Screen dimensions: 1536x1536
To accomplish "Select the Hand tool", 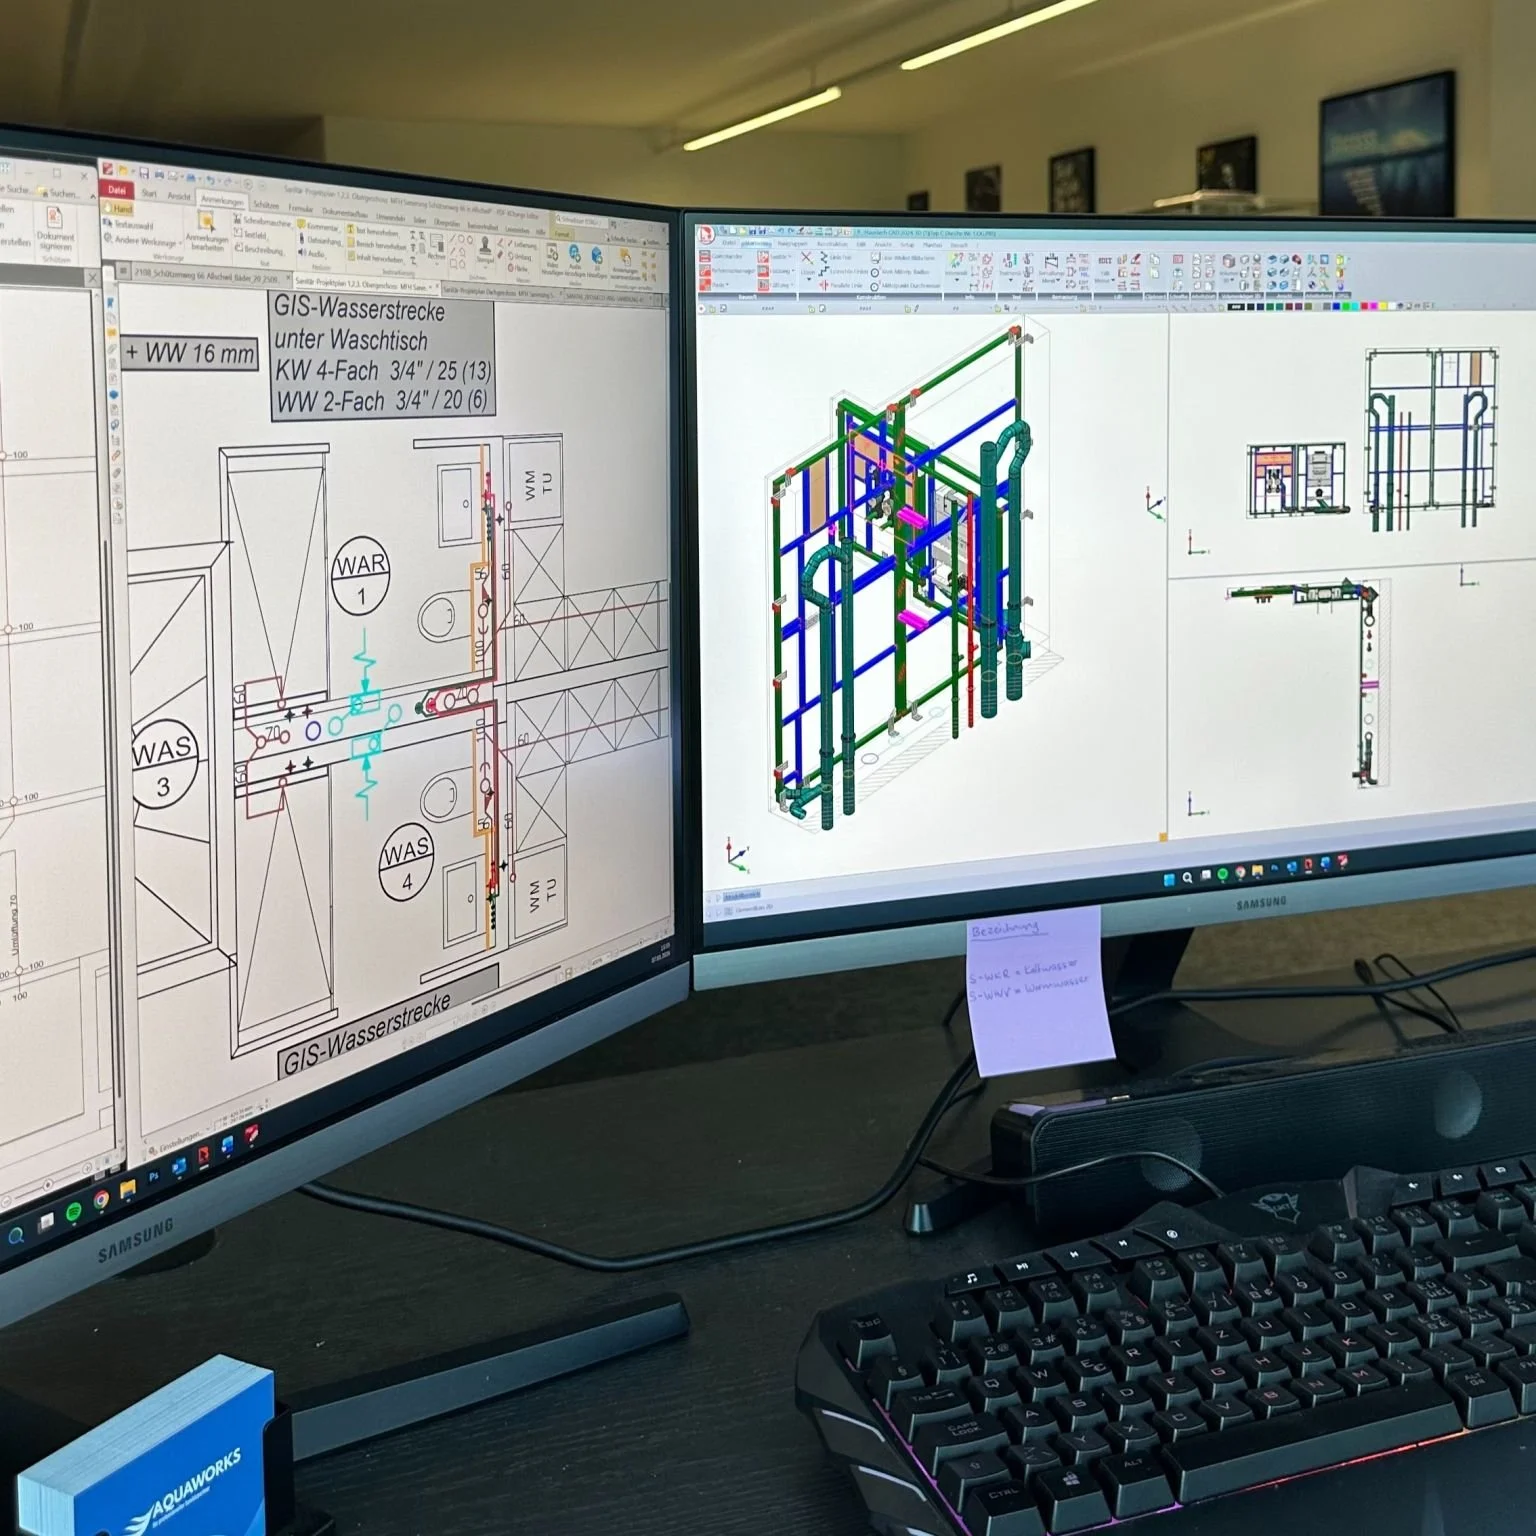I will coord(119,209).
